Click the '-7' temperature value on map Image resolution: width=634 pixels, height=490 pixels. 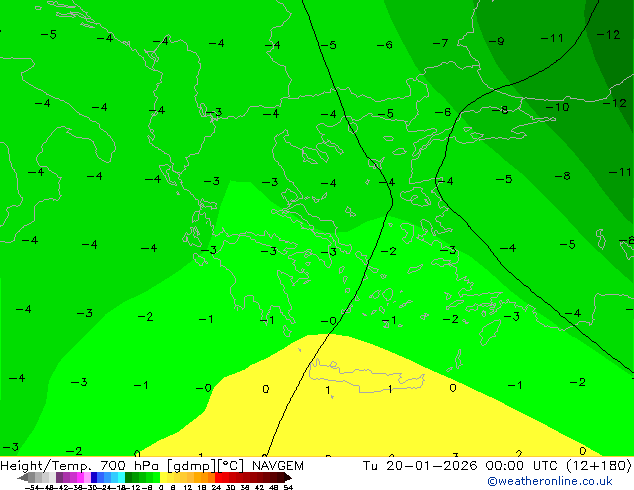[440, 43]
